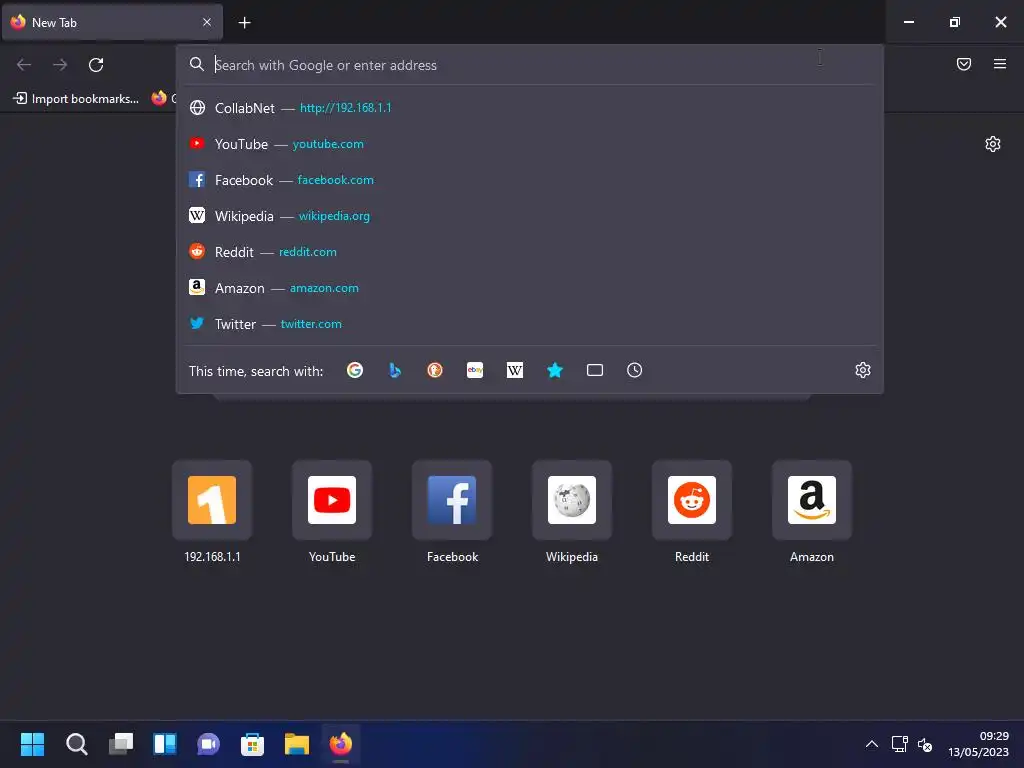Click muted volume tray icon
1024x768 pixels.
point(925,744)
